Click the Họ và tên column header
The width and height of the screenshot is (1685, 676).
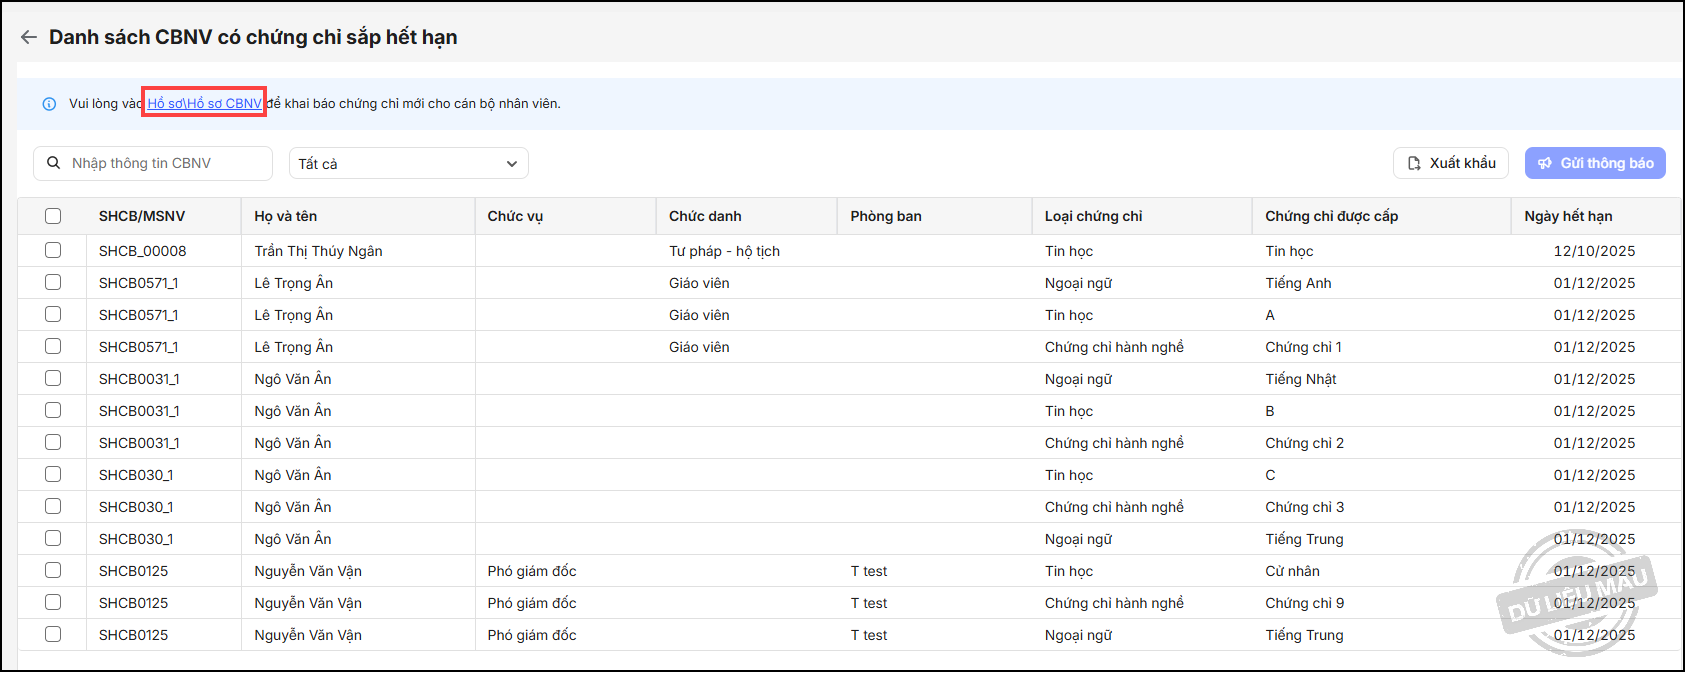coord(286,216)
